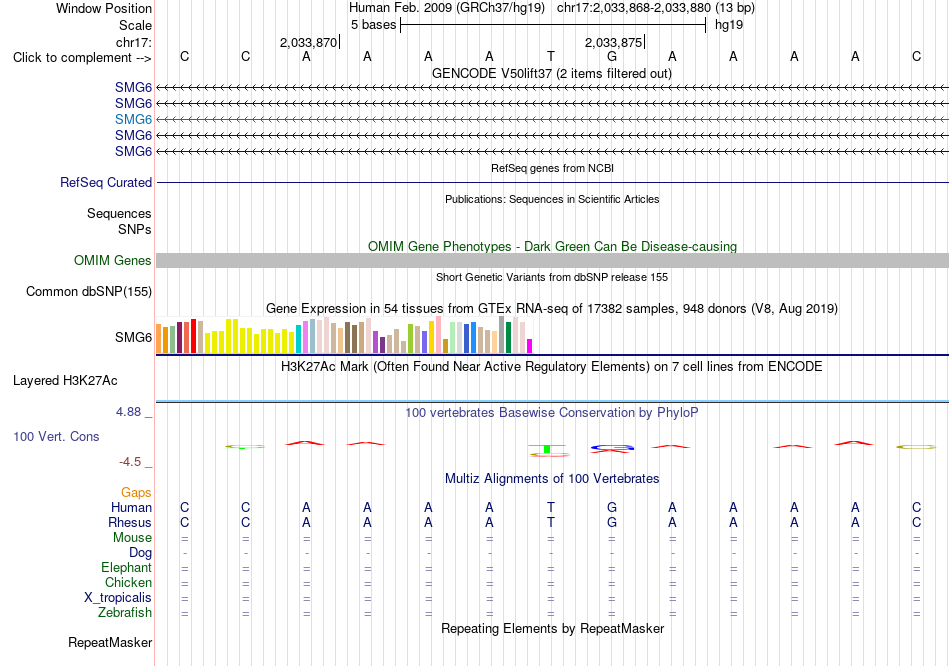Open "OMIM Gene Phenotypes - Dark Green Can Be Disease-causing" title
950x666 pixels.
[x=552, y=247]
